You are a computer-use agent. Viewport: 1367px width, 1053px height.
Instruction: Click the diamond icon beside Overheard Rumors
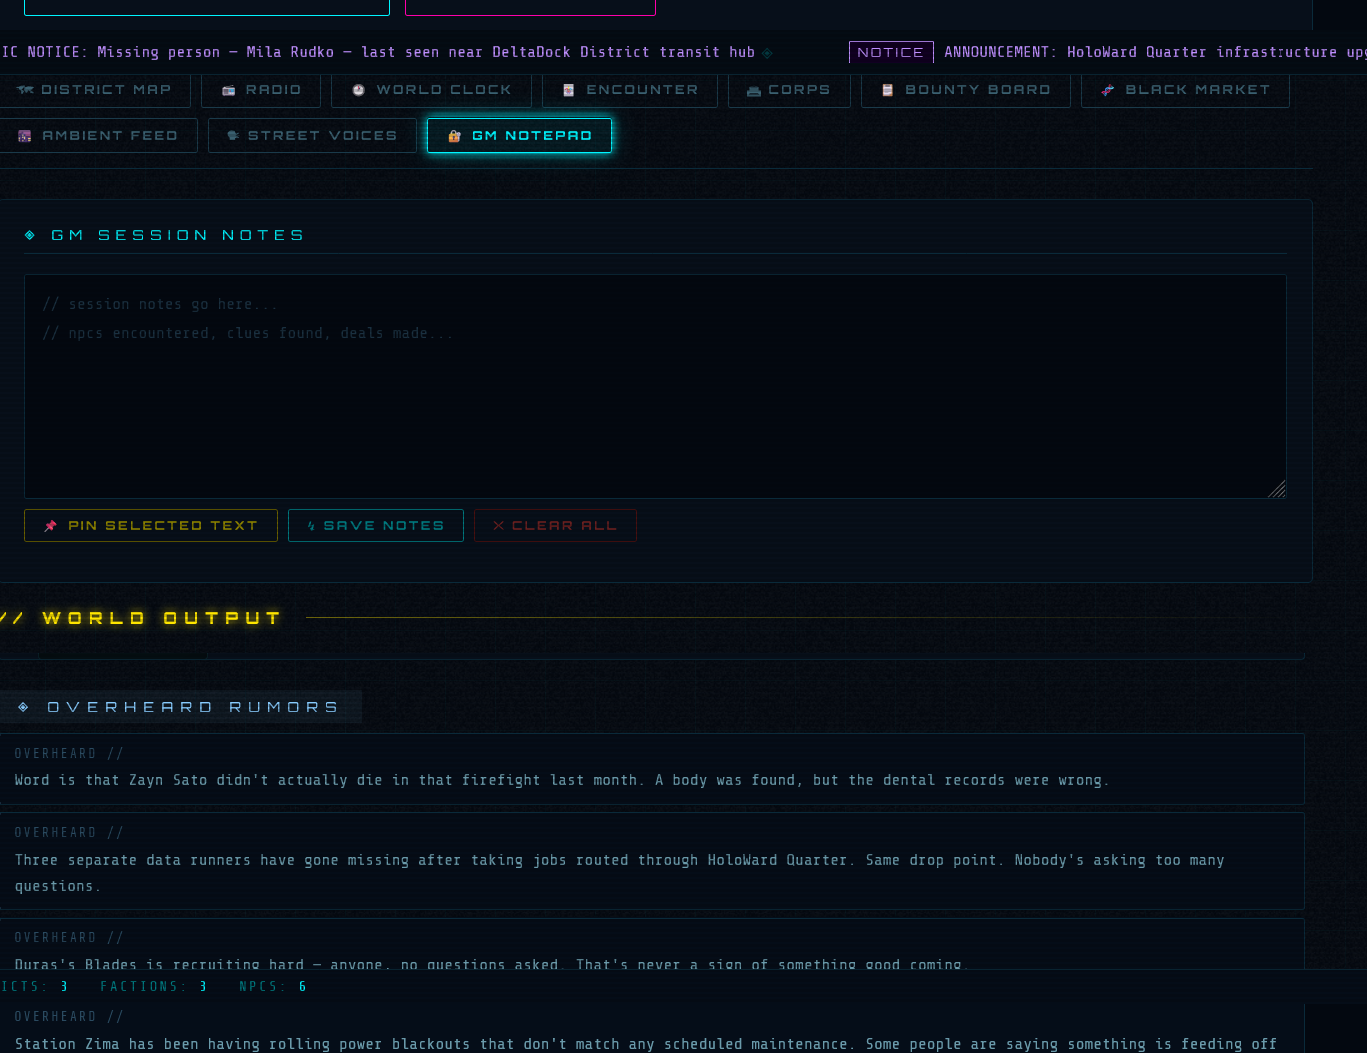(x=24, y=707)
